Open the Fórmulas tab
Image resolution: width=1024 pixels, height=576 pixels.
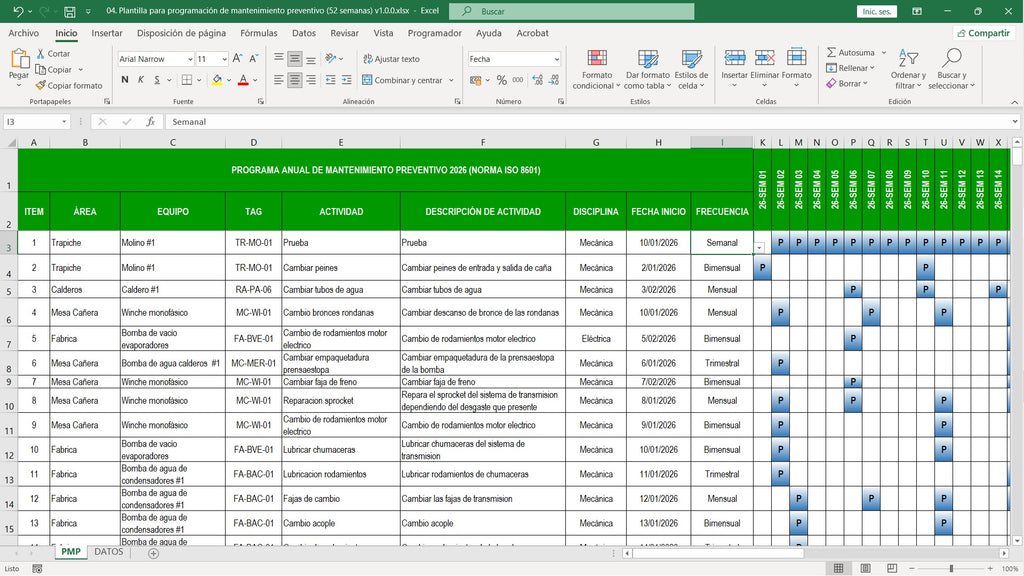tap(259, 33)
